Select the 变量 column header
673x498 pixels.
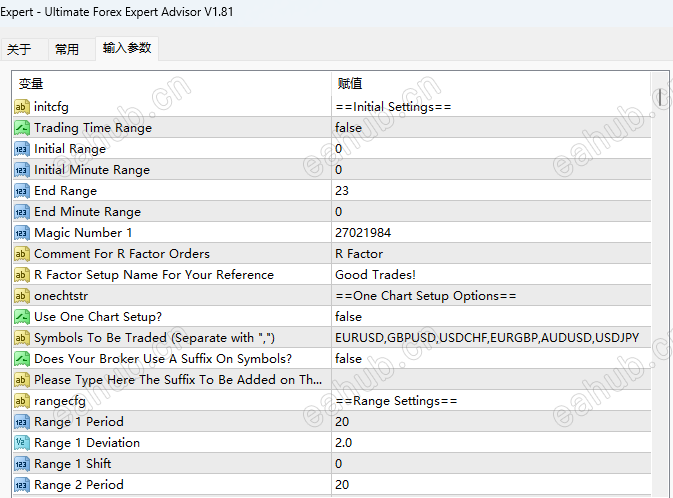pyautogui.click(x=172, y=84)
